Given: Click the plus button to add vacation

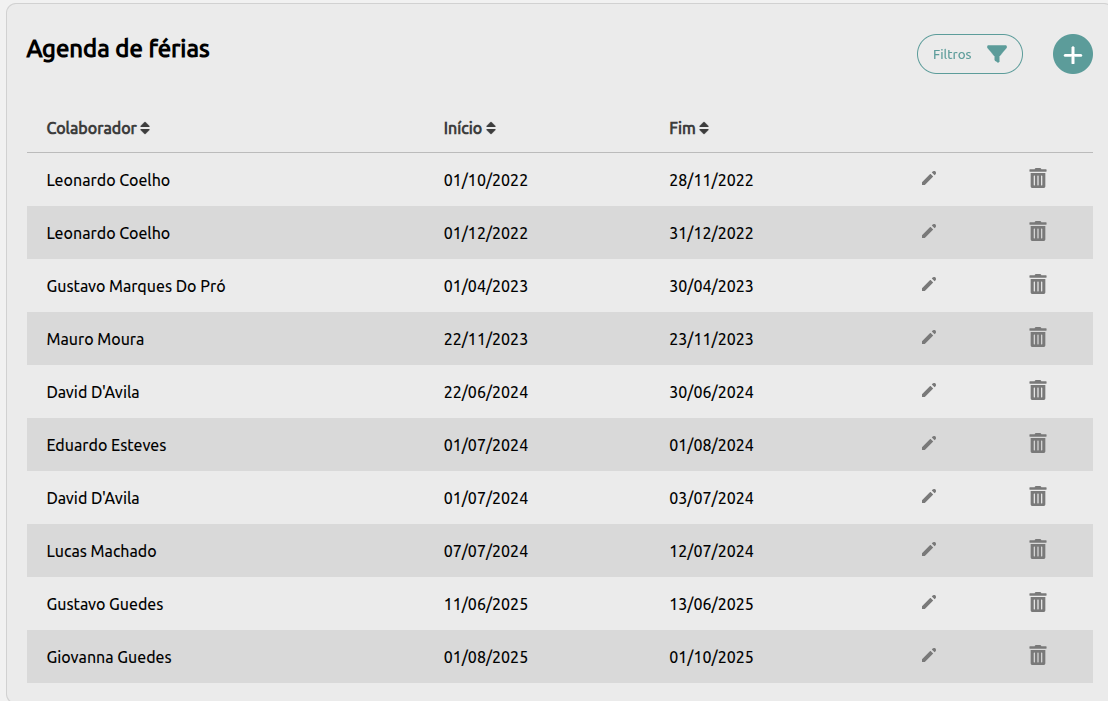Looking at the screenshot, I should [x=1072, y=54].
